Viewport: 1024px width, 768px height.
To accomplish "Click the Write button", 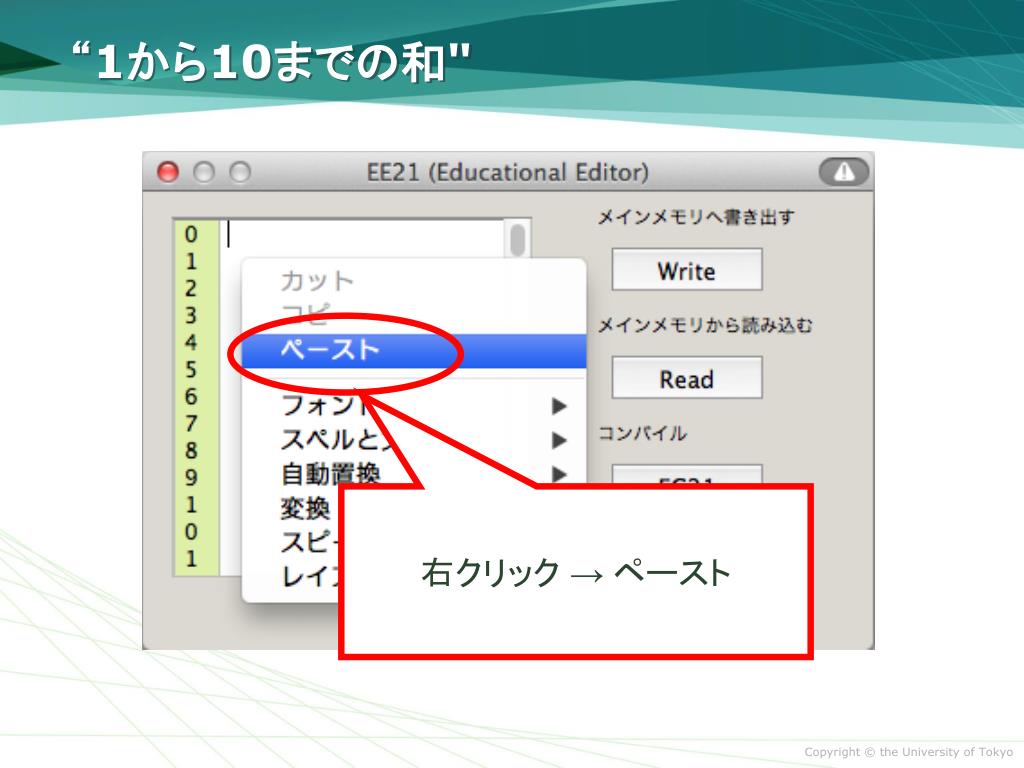I will (x=686, y=270).
